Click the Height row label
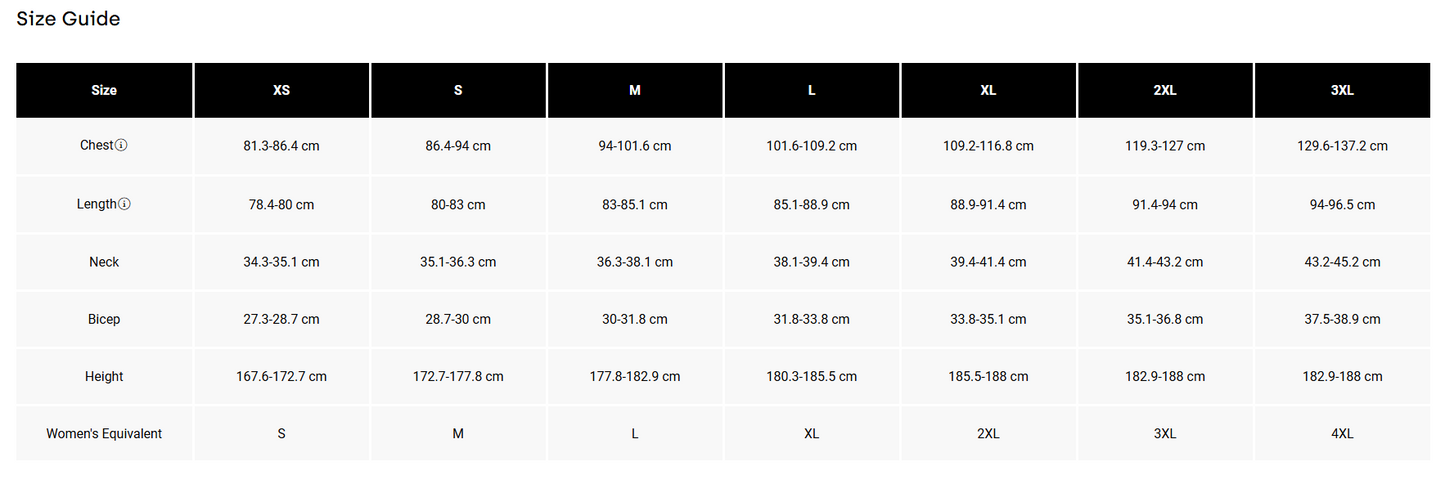The height and width of the screenshot is (484, 1445). (104, 377)
